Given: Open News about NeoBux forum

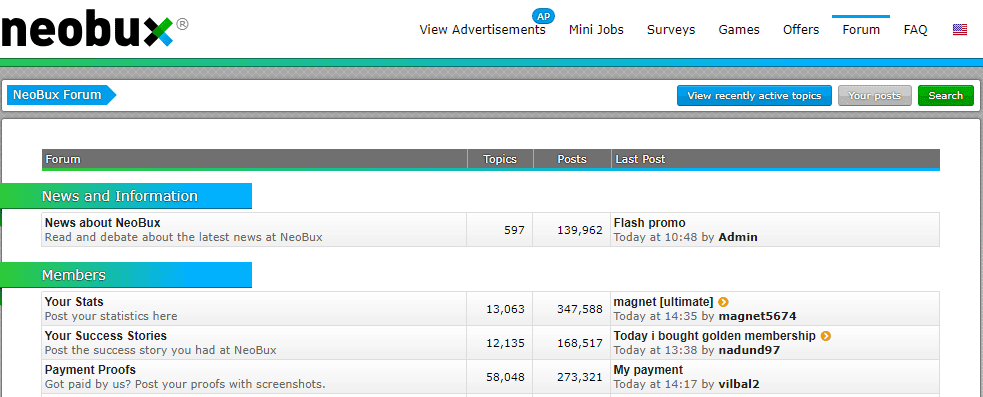Looking at the screenshot, I should point(103,223).
